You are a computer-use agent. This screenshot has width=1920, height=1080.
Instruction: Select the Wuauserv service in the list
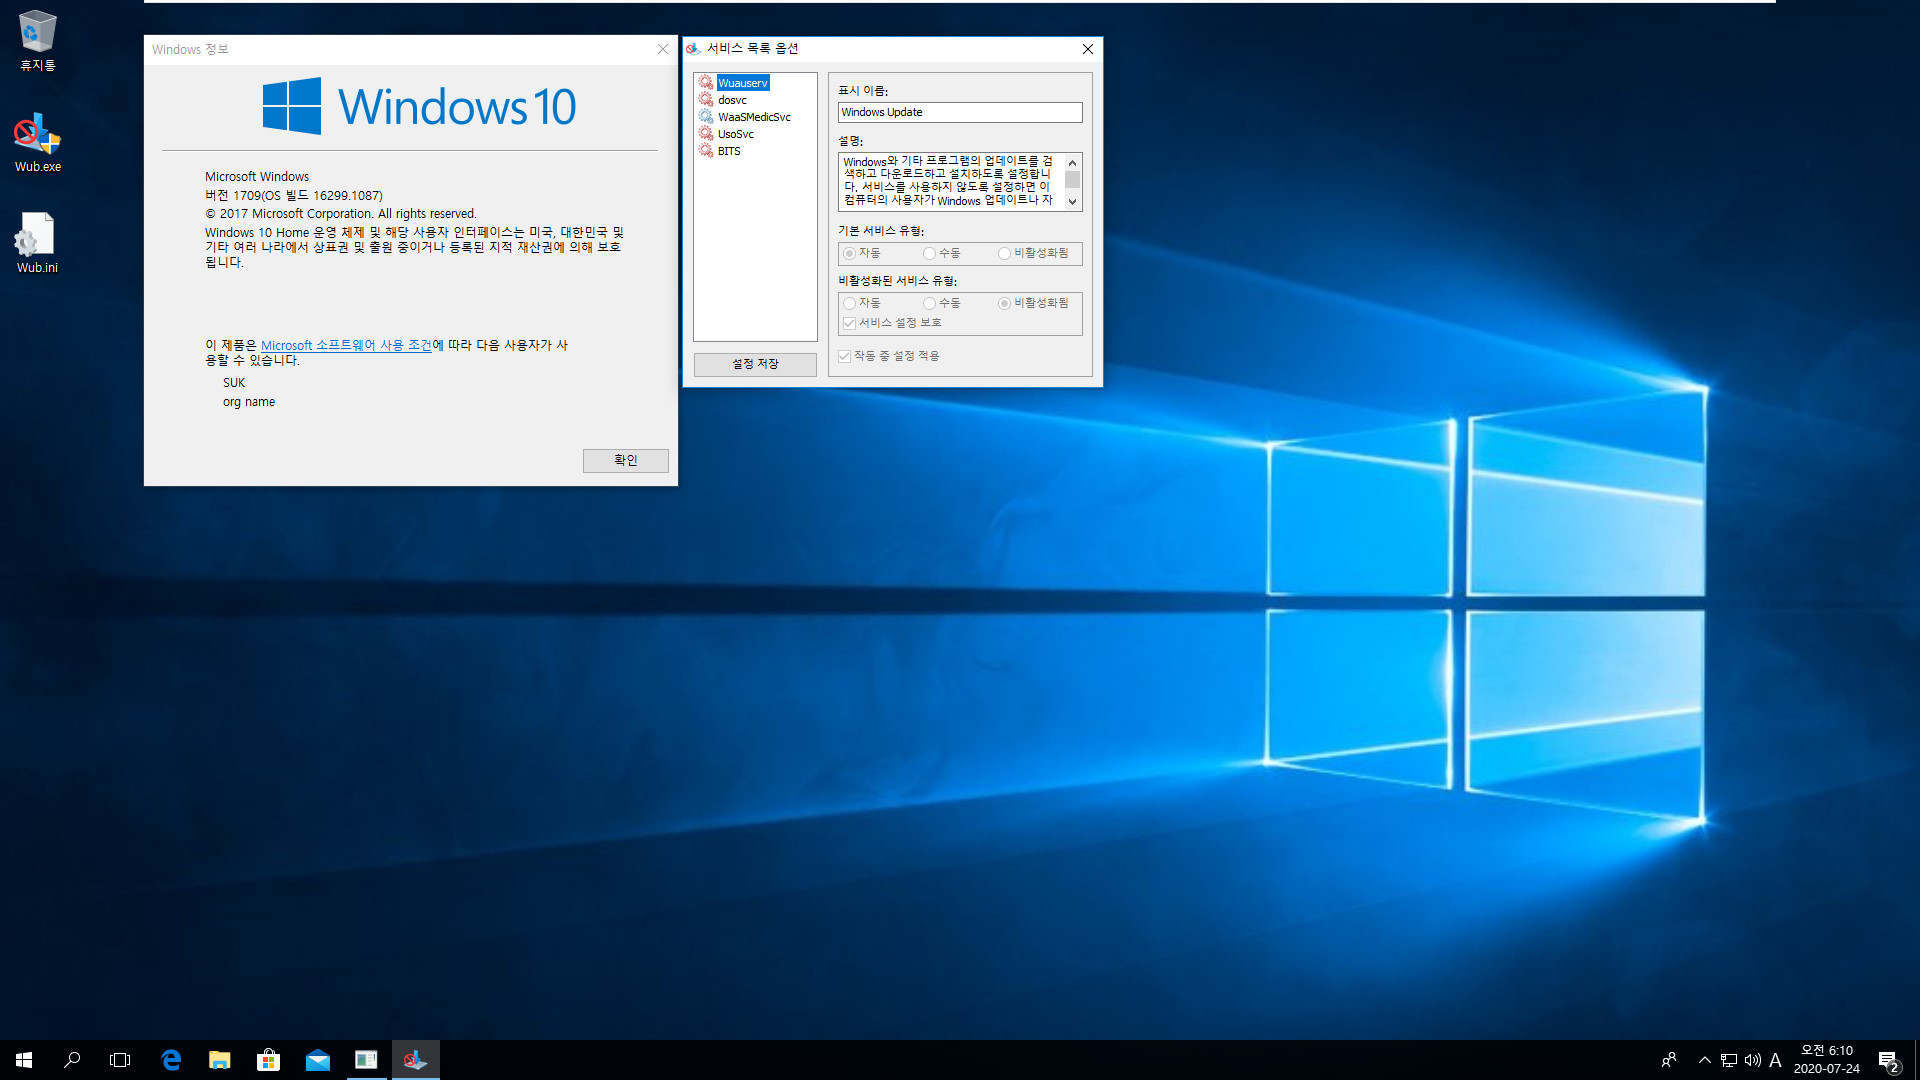743,83
